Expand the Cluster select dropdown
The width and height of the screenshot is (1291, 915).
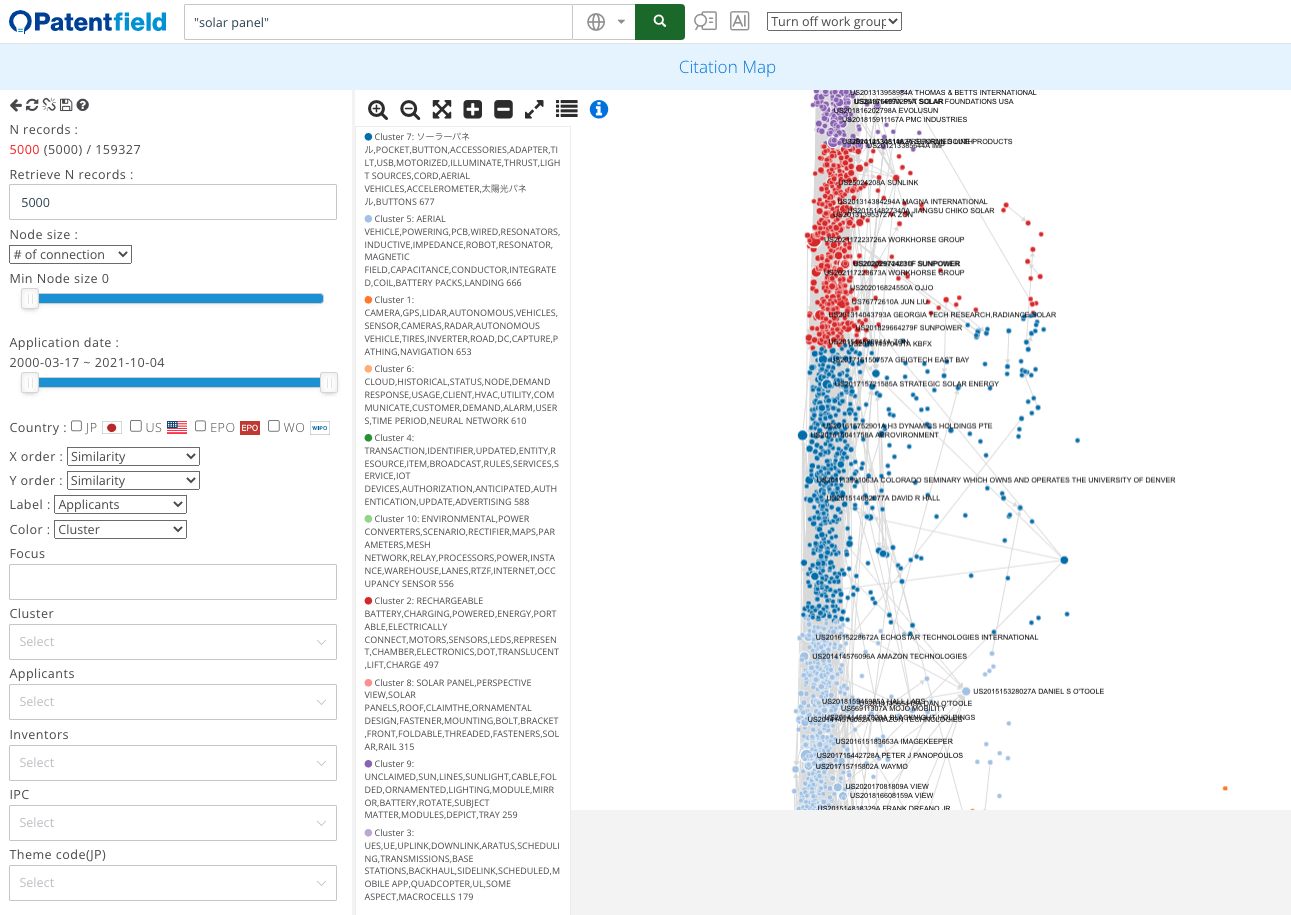[x=172, y=641]
